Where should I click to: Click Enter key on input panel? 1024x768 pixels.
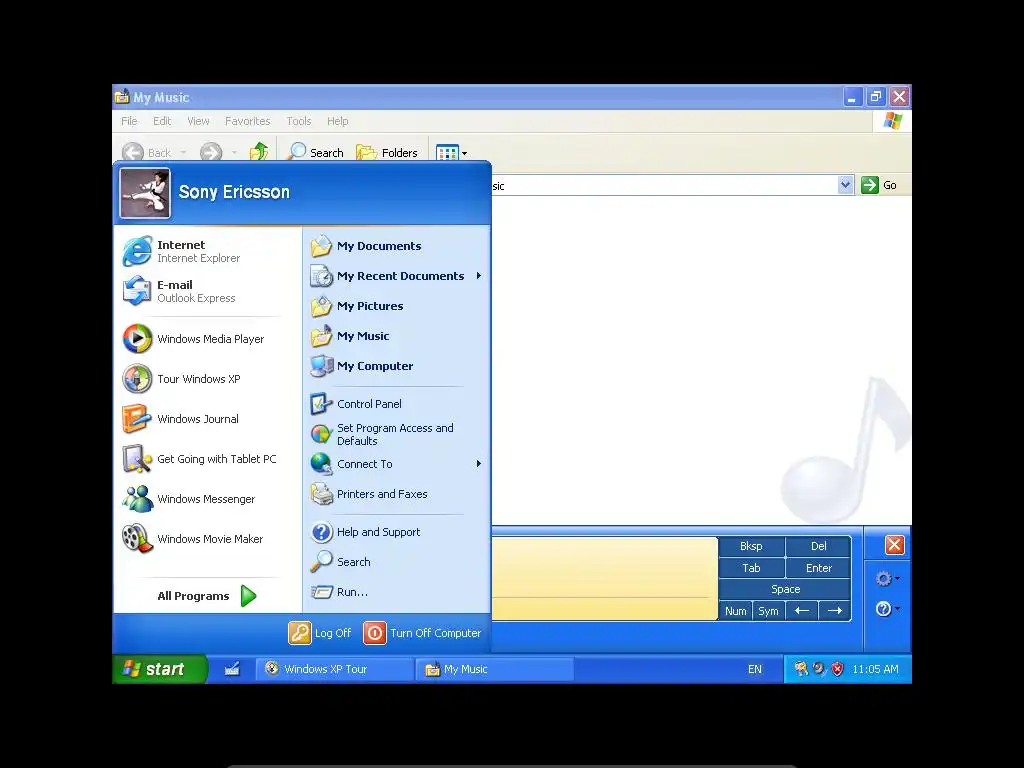818,568
